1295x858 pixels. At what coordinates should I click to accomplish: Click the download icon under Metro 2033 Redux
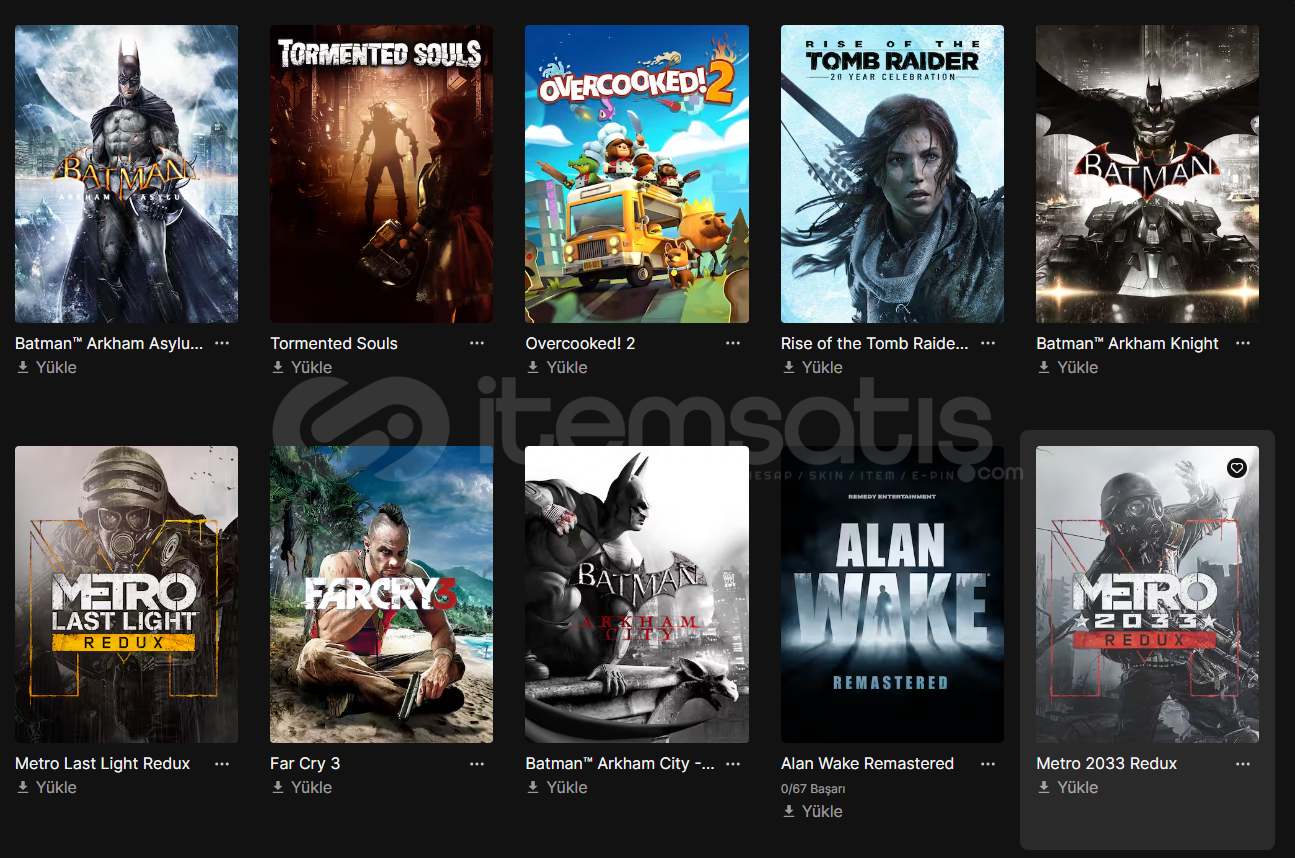pyautogui.click(x=1044, y=787)
